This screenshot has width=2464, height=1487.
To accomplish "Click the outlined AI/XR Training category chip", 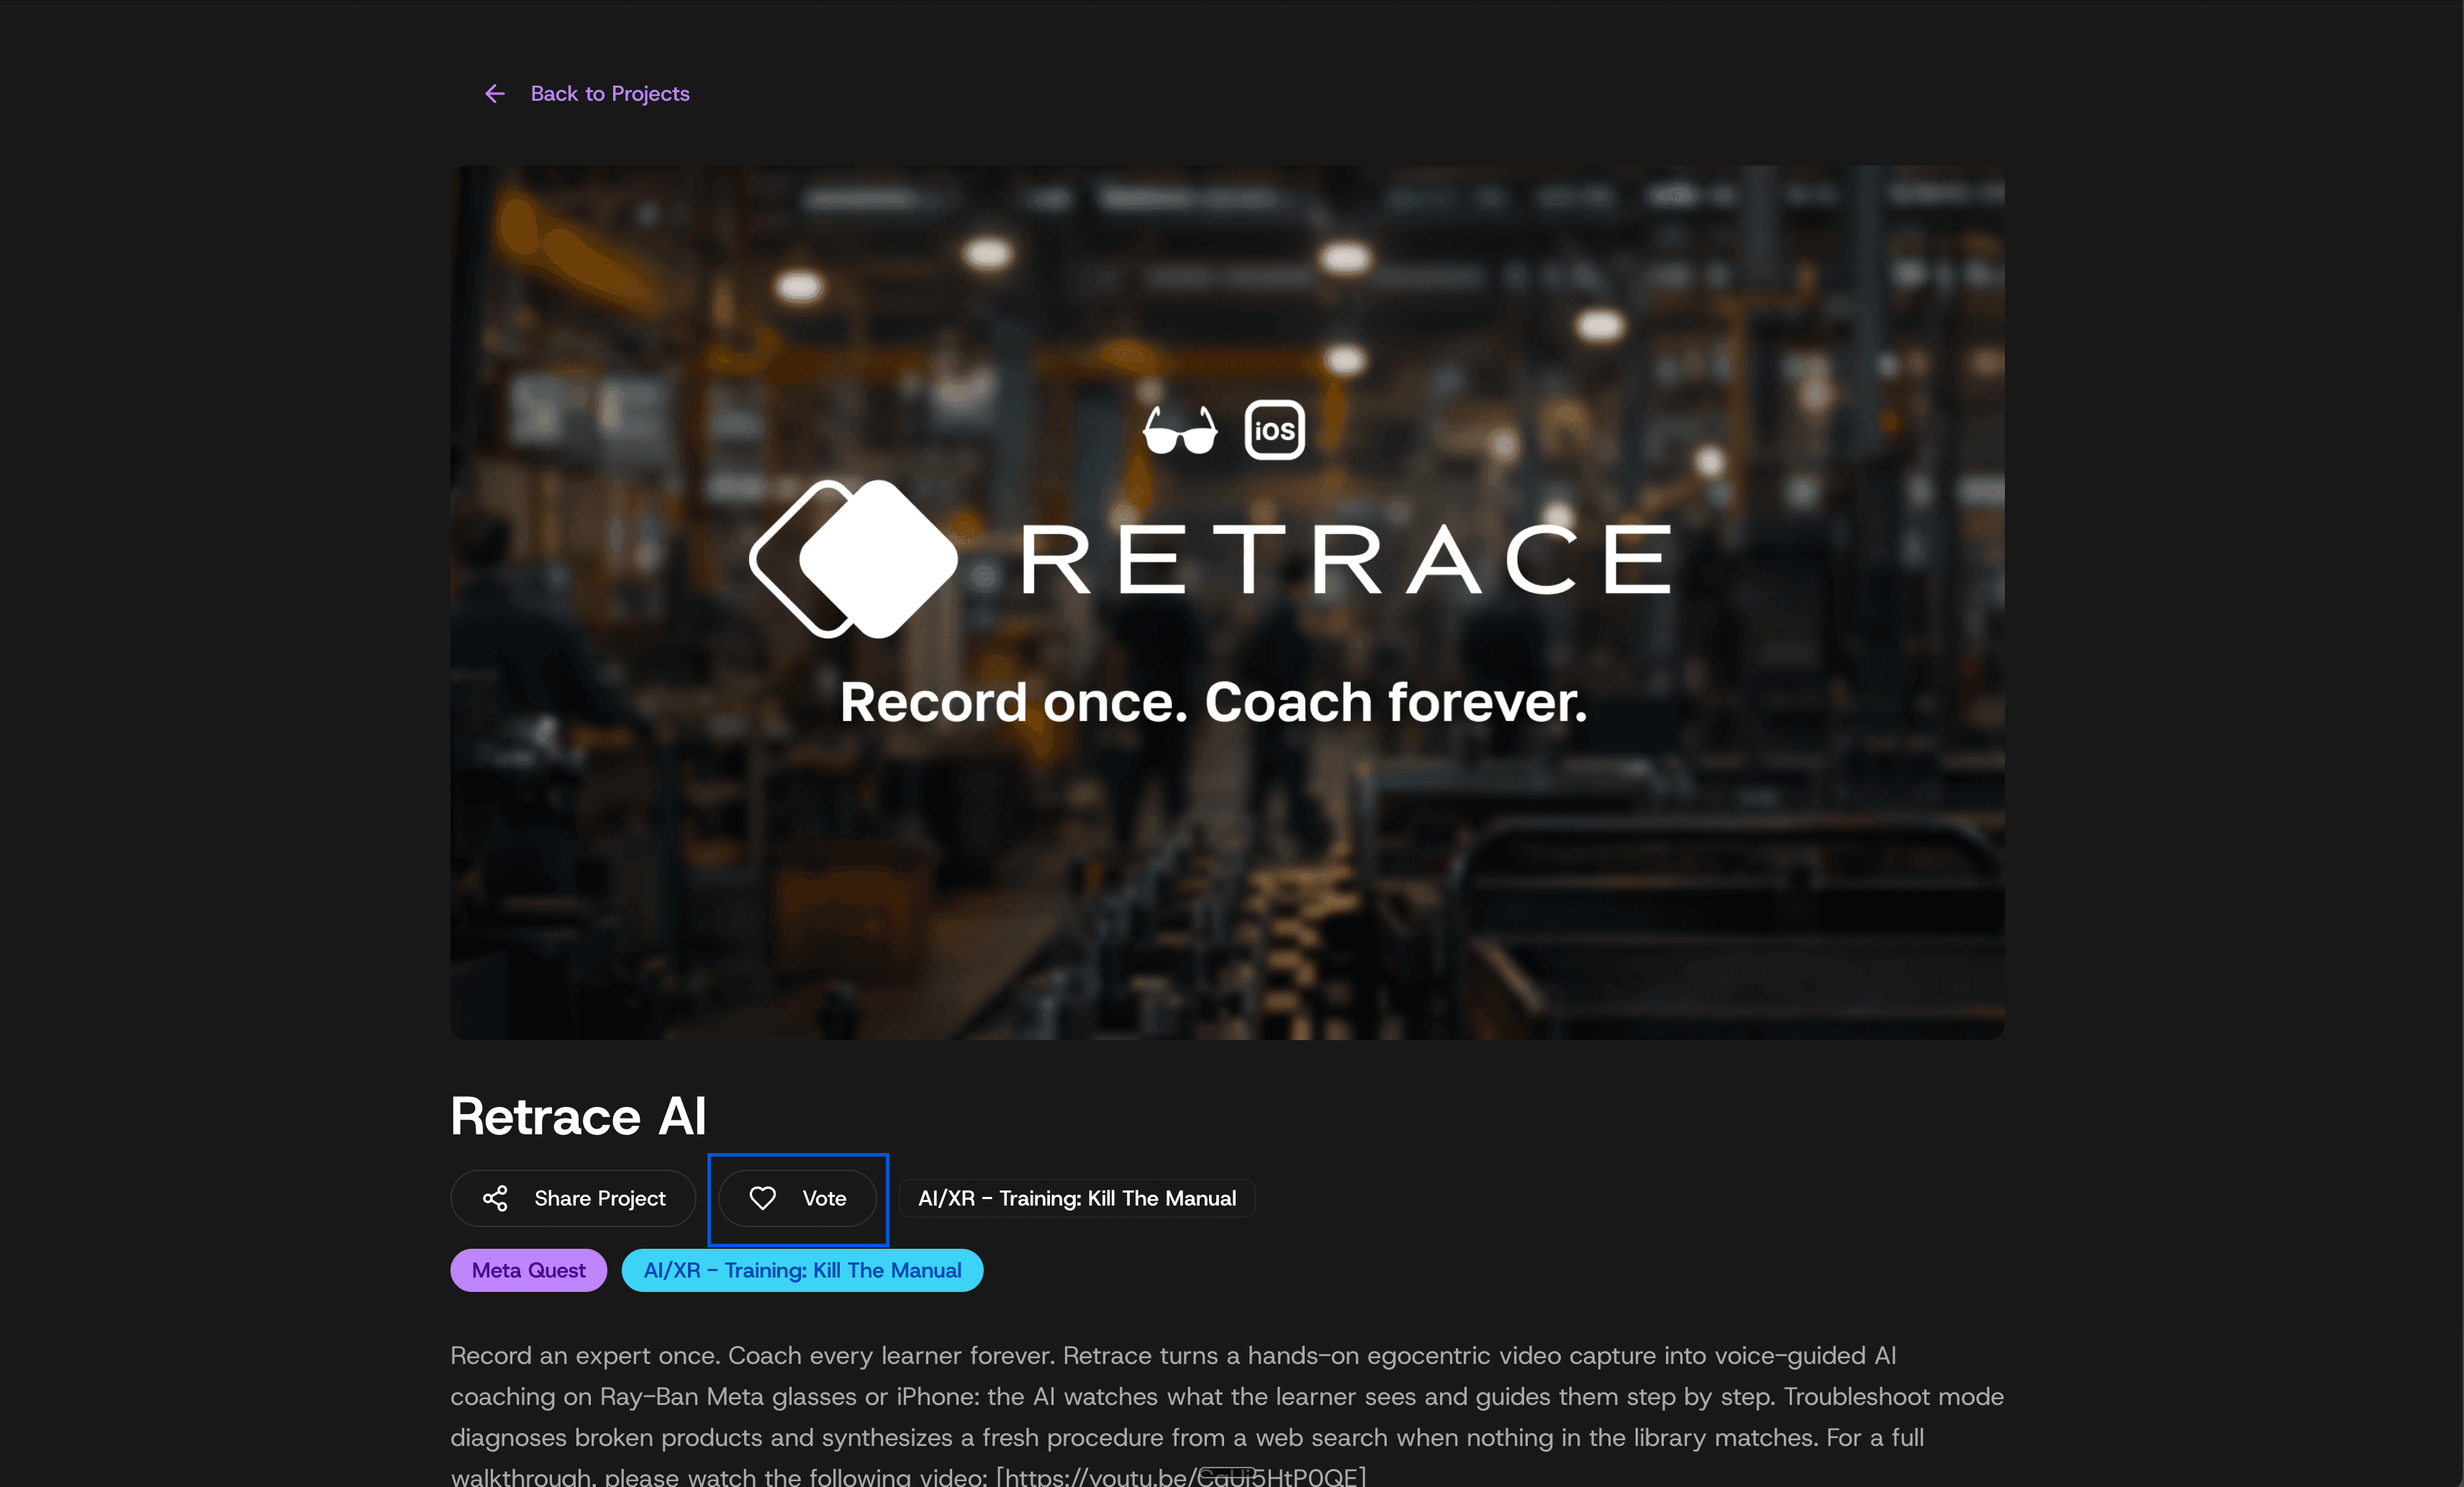I will point(1077,1198).
